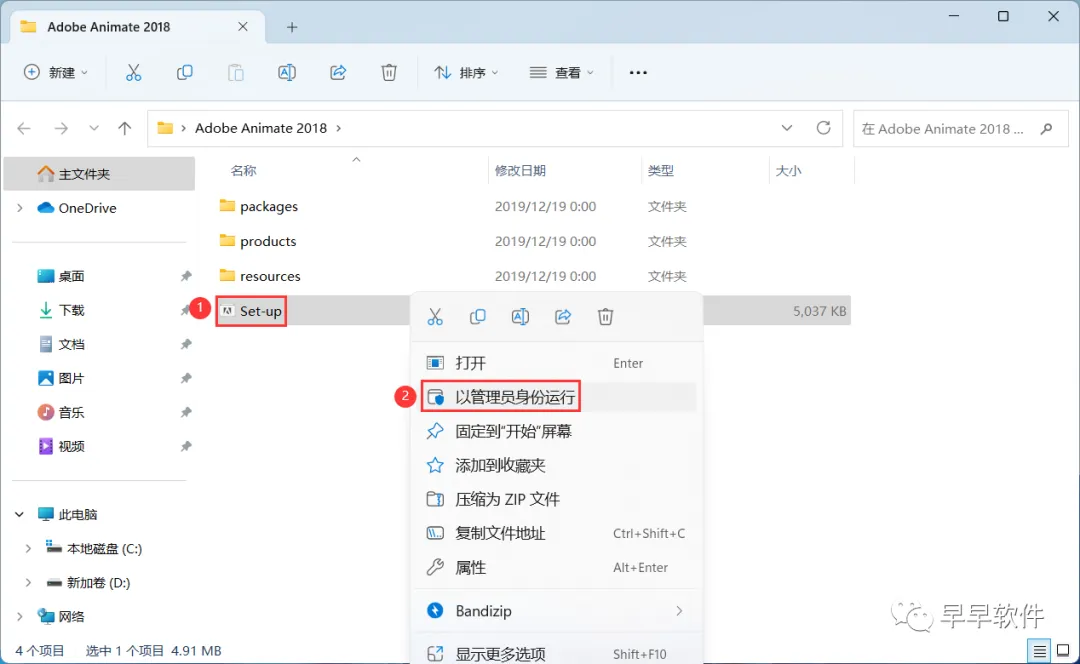Expand the OneDrive tree node
The image size is (1080, 664).
pyautogui.click(x=19, y=208)
